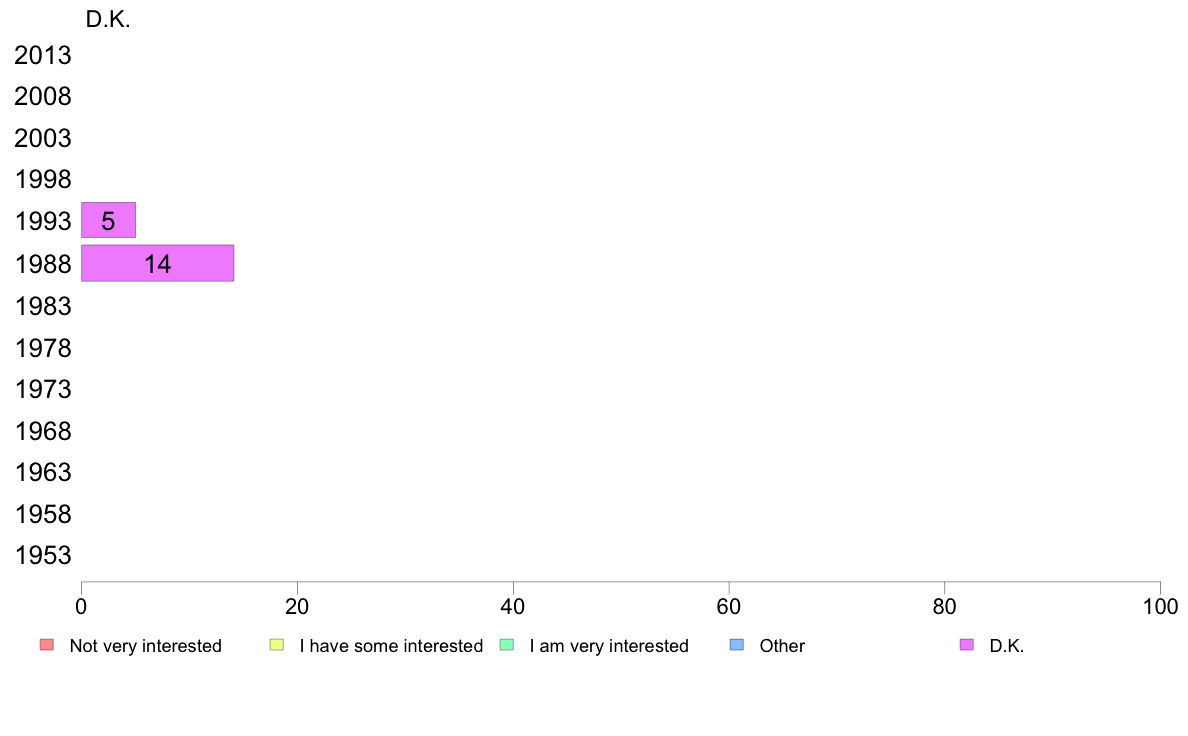This screenshot has width=1188, height=736.
Task: Click the green I am very interested swatch
Action: pos(507,645)
